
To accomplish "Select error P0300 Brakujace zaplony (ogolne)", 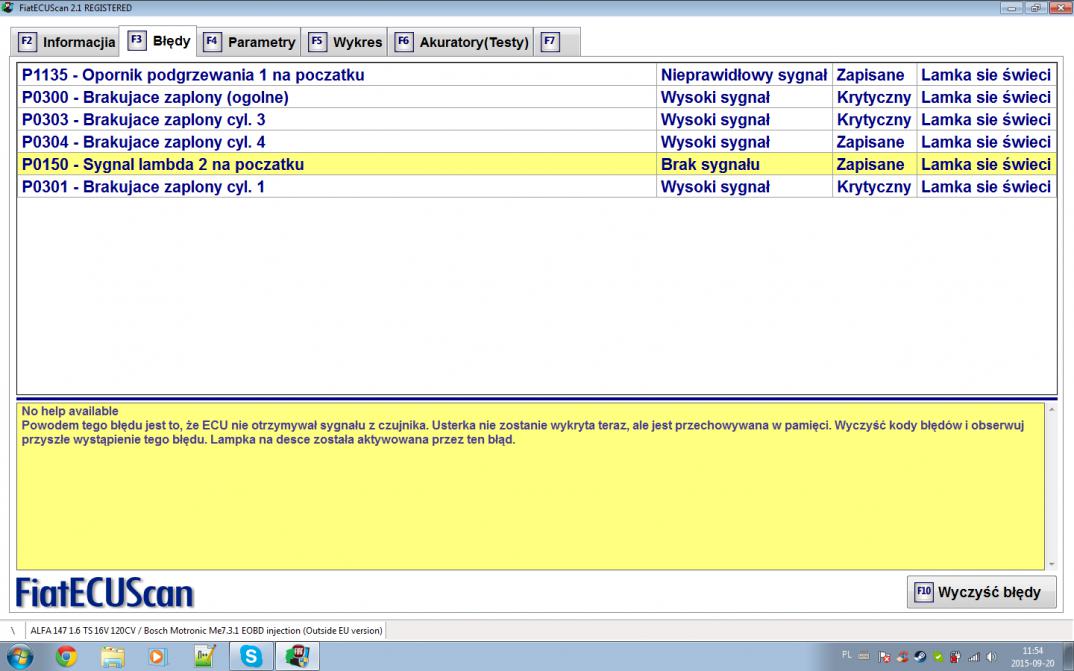I will tap(536, 97).
